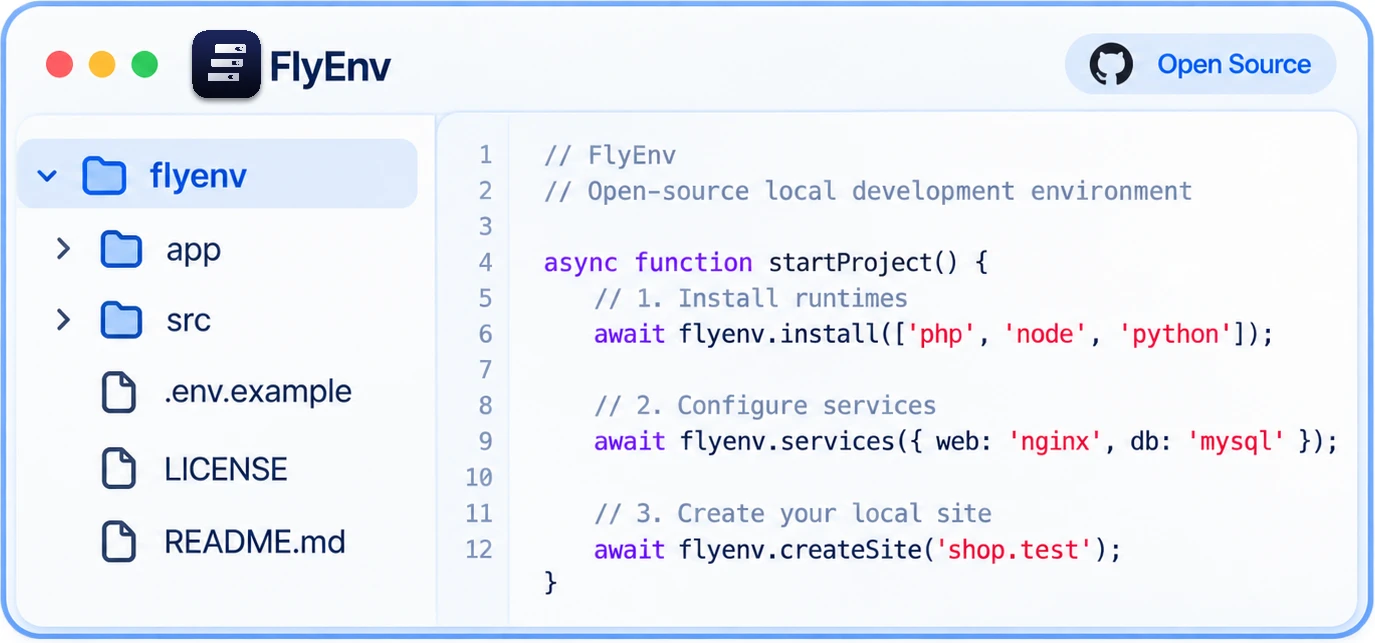The height and width of the screenshot is (643, 1375).
Task: Open the README.md file
Action: pos(255,542)
